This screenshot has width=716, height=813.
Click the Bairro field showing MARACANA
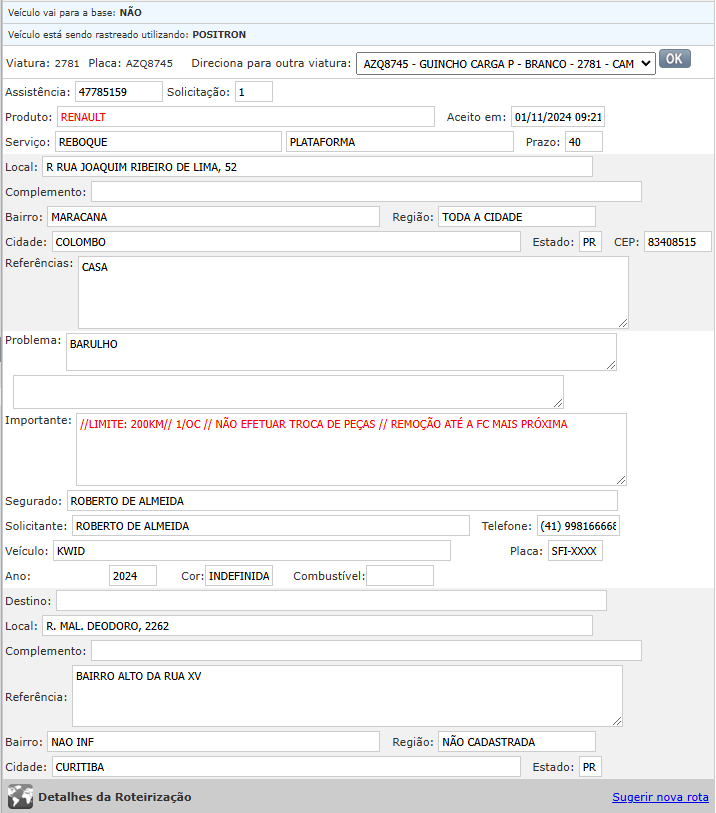(214, 217)
